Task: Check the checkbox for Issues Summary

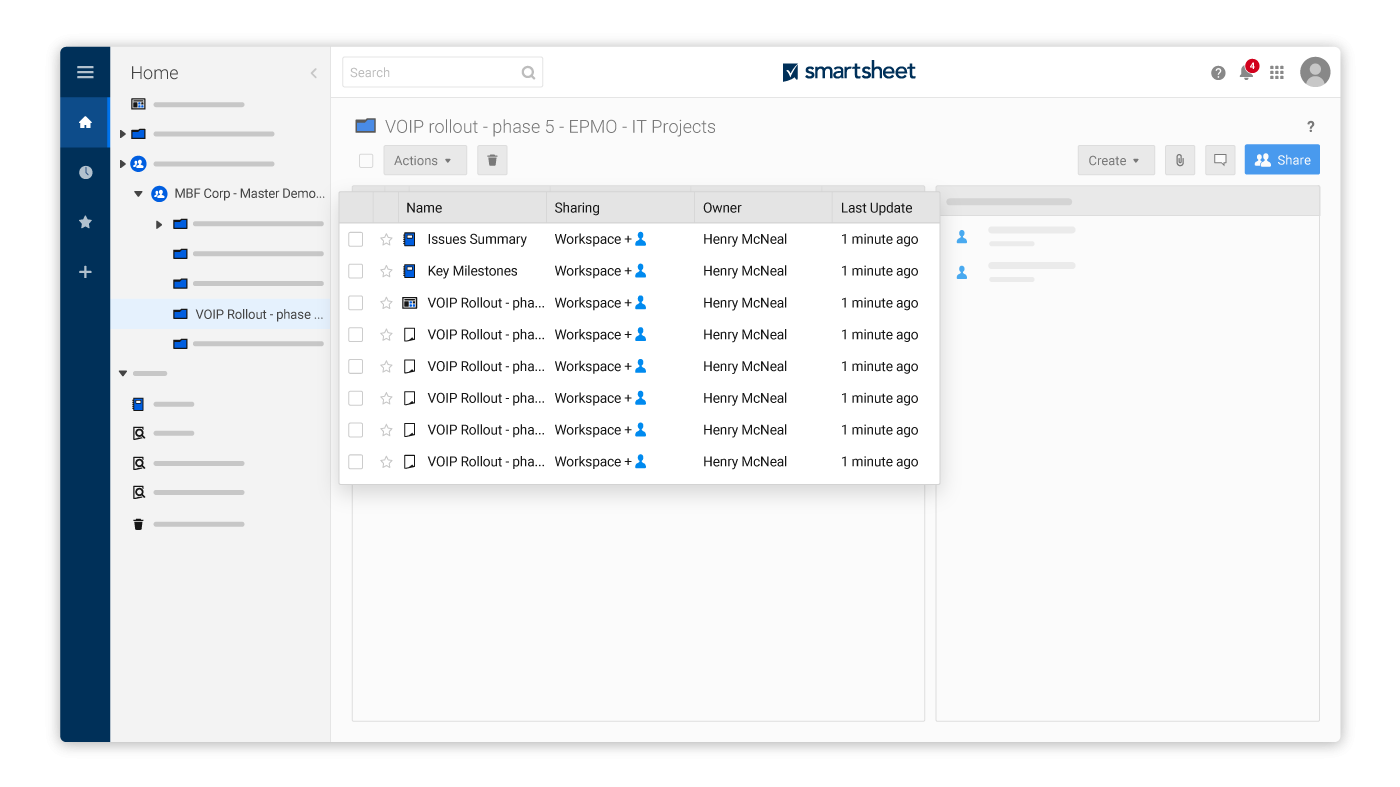Action: click(x=355, y=239)
